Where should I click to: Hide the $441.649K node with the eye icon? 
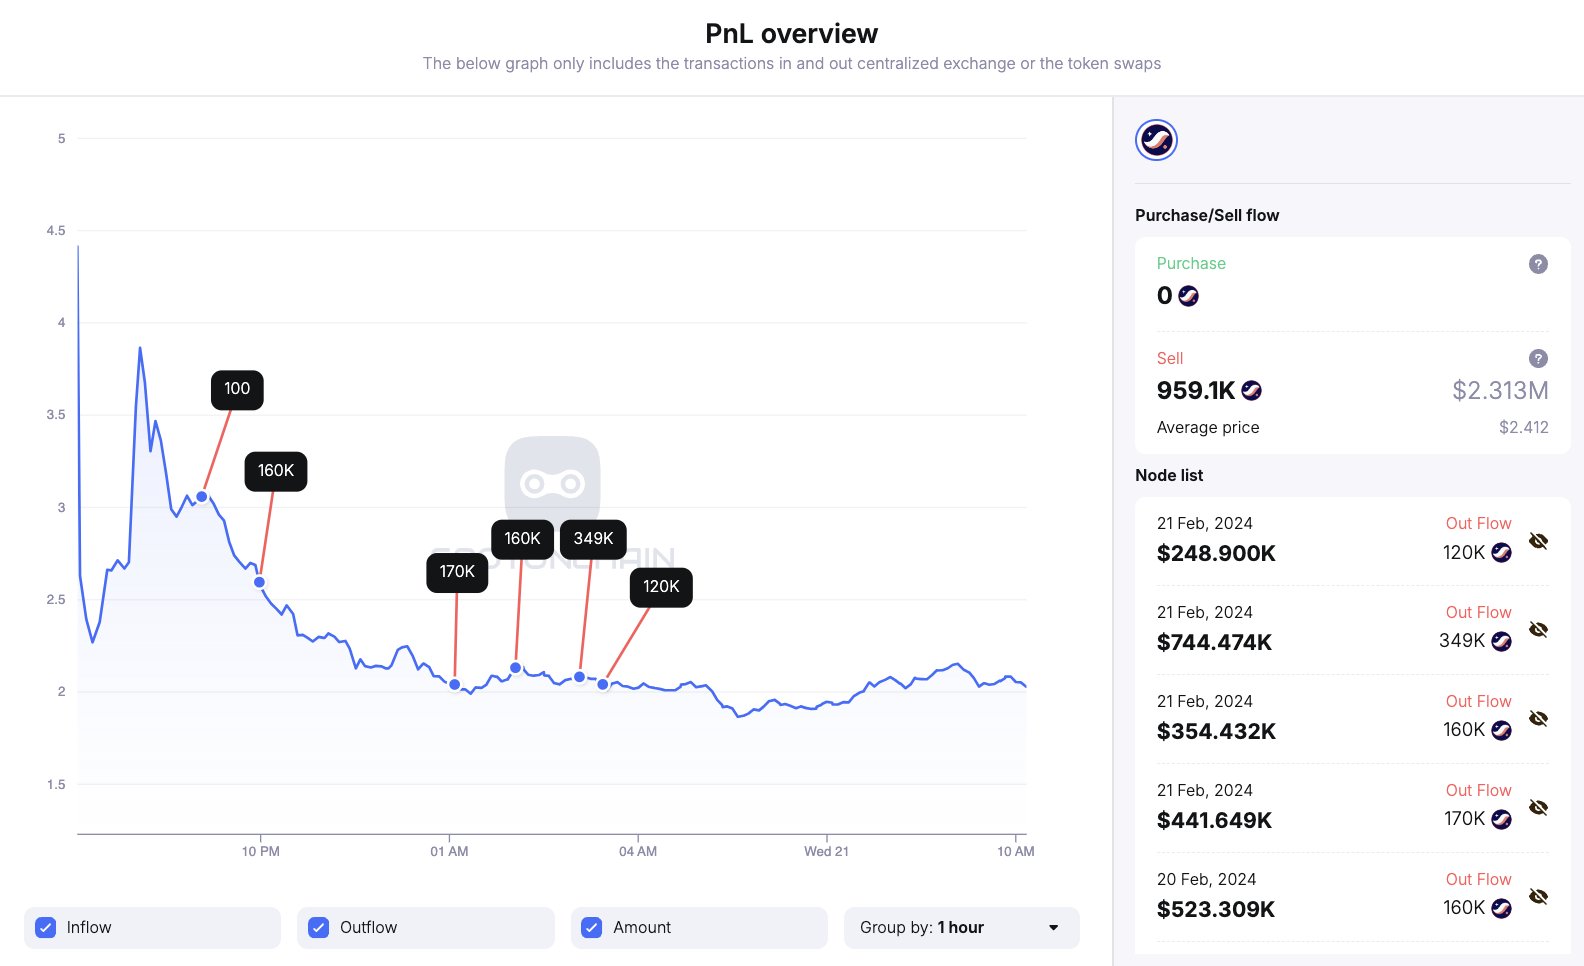click(x=1538, y=808)
